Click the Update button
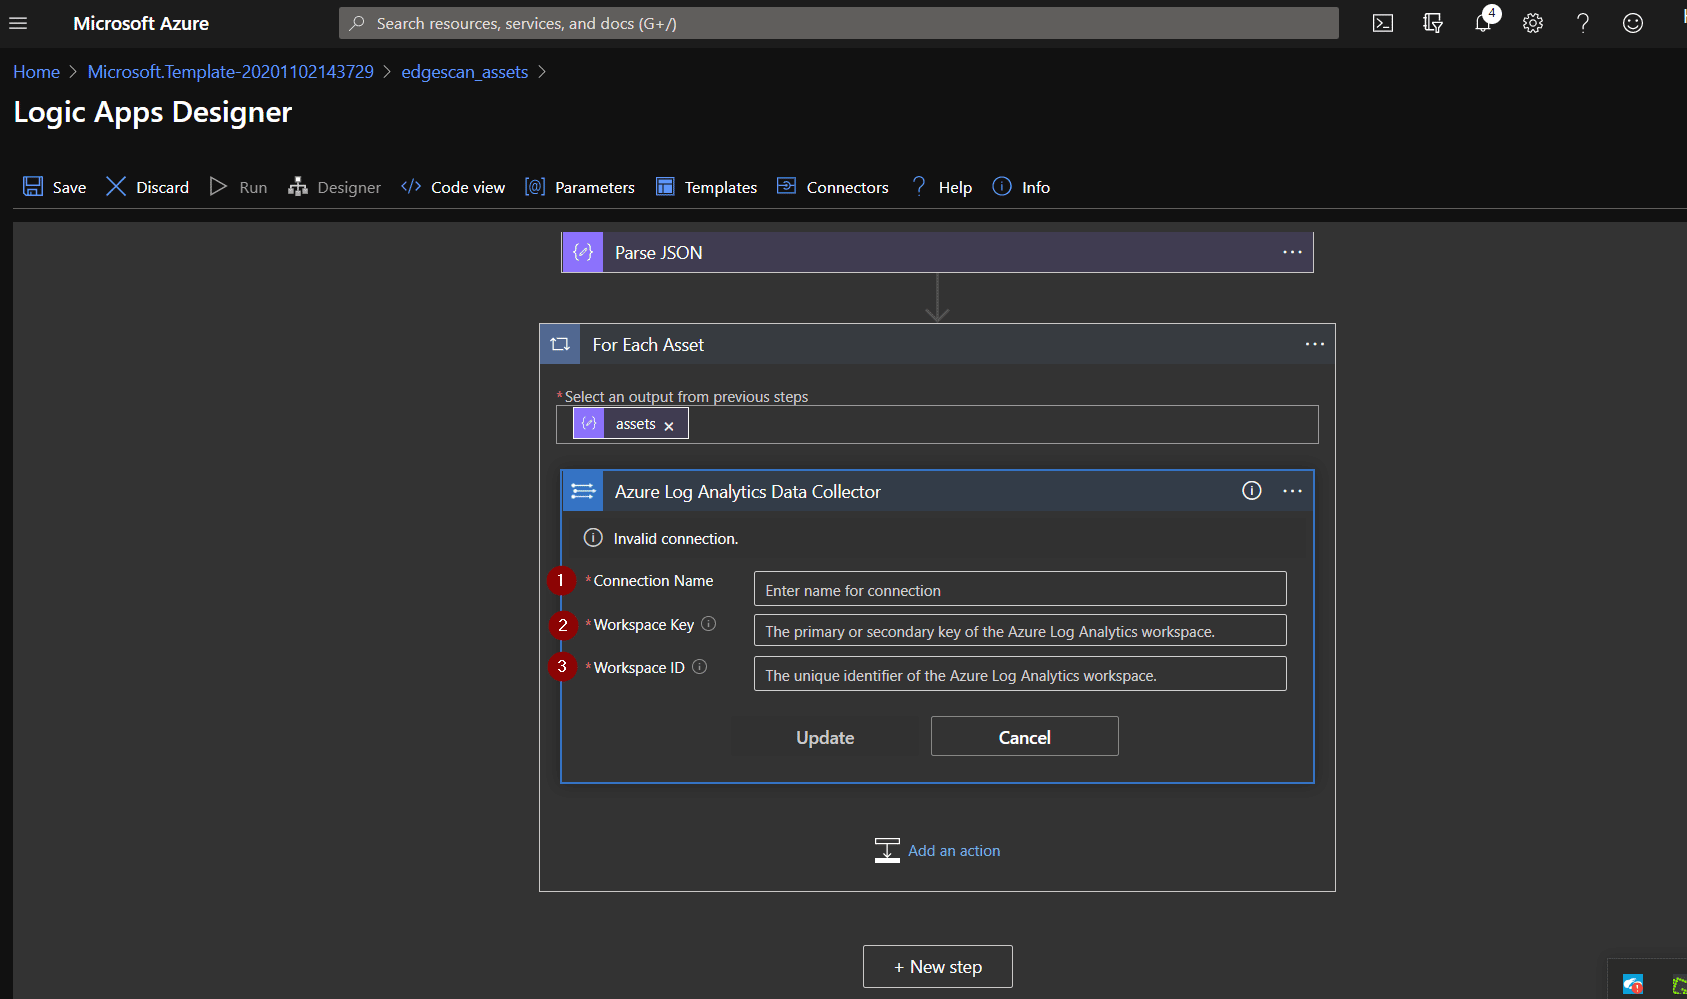 [825, 737]
